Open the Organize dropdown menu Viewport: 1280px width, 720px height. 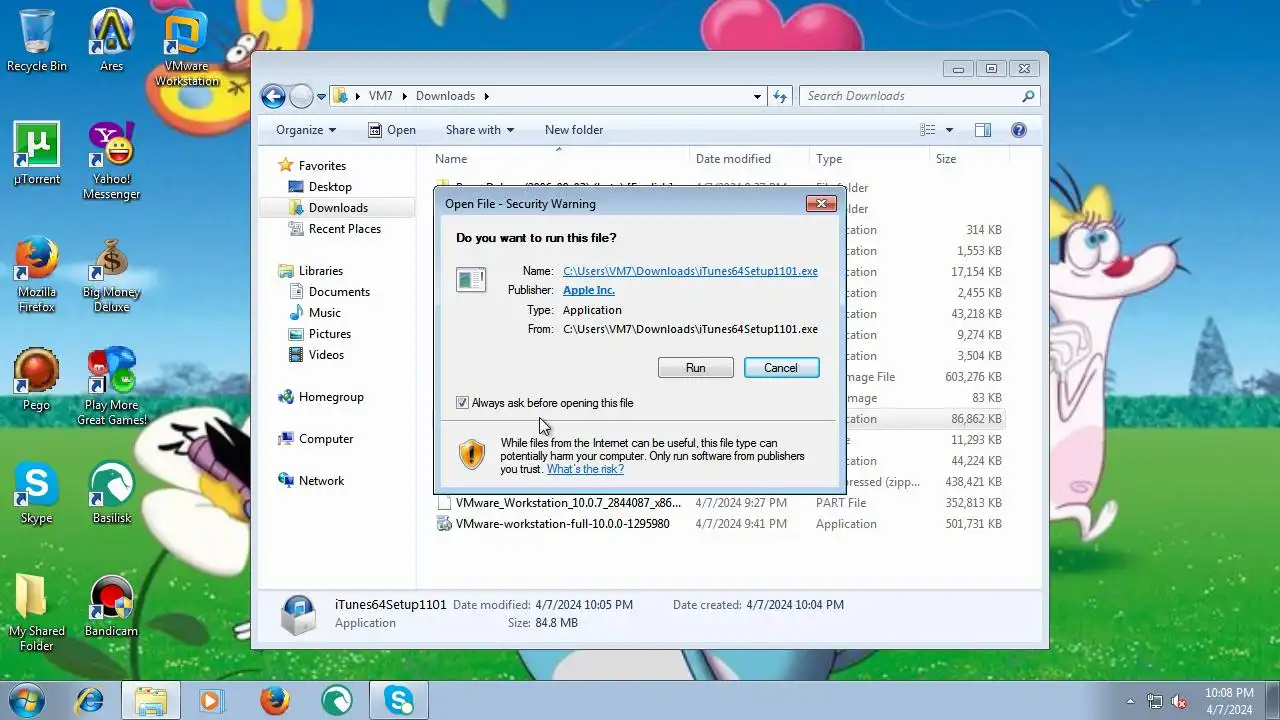click(x=306, y=130)
